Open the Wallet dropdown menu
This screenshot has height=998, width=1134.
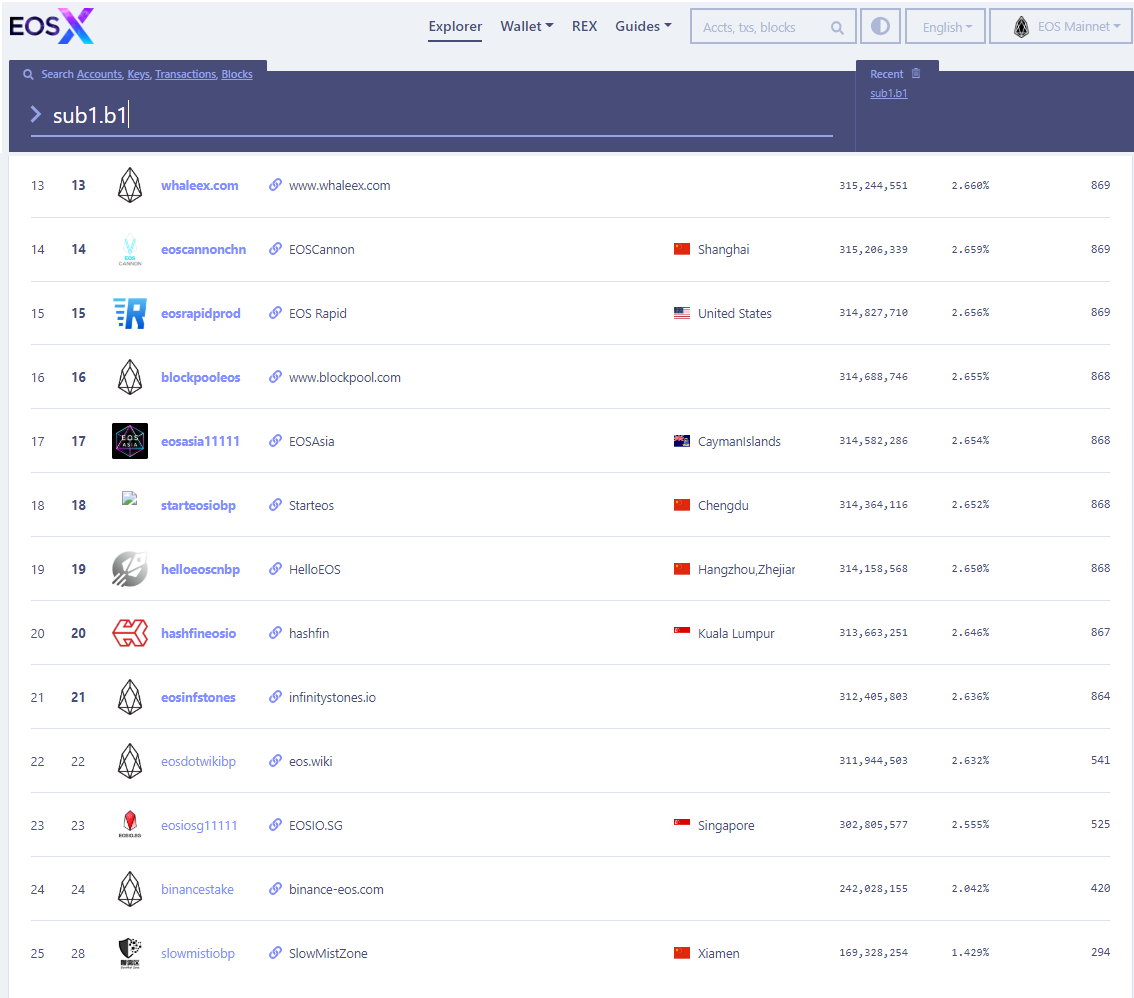(x=526, y=26)
